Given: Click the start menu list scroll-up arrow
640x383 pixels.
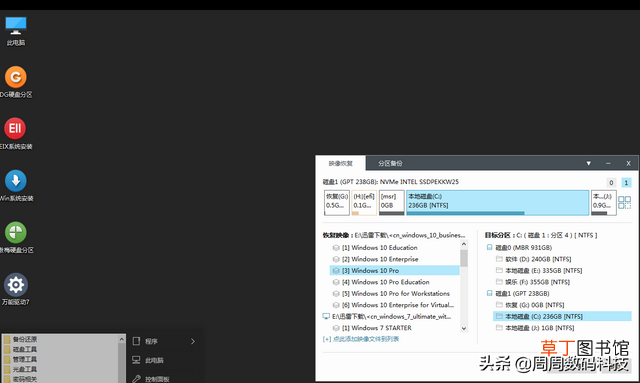Looking at the screenshot, I should [121, 339].
